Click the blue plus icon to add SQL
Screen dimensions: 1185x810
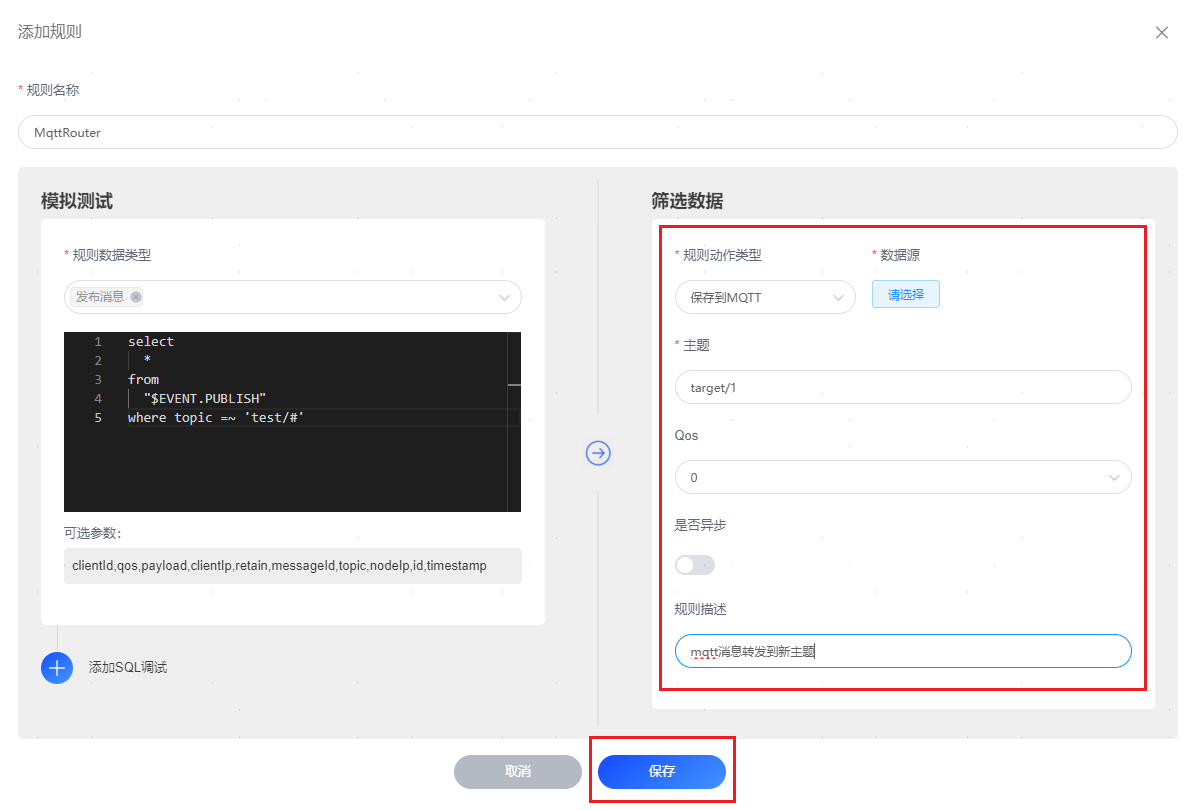coord(57,667)
